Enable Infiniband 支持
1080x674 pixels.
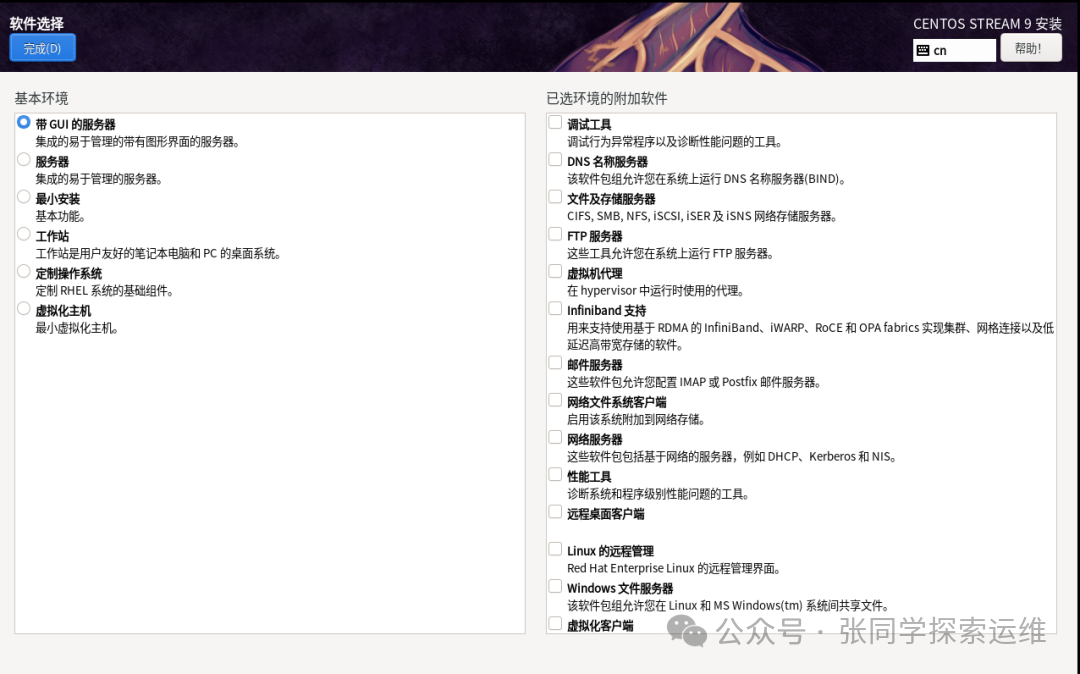(556, 308)
